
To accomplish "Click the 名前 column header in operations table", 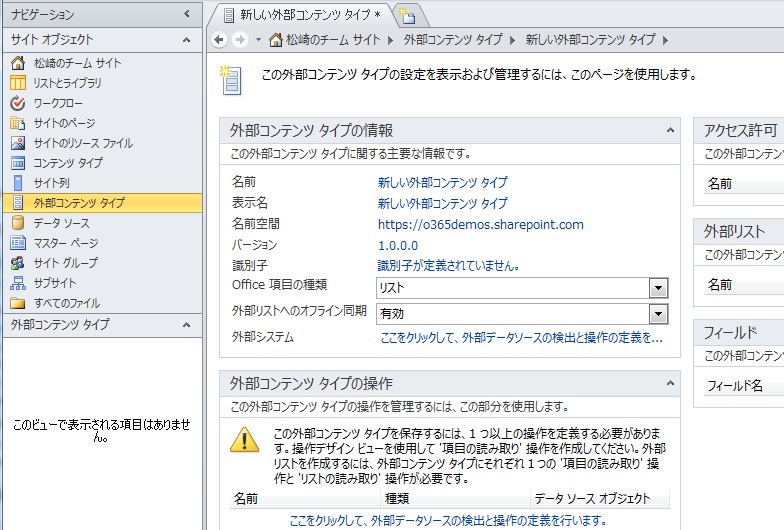I will pyautogui.click(x=305, y=498).
